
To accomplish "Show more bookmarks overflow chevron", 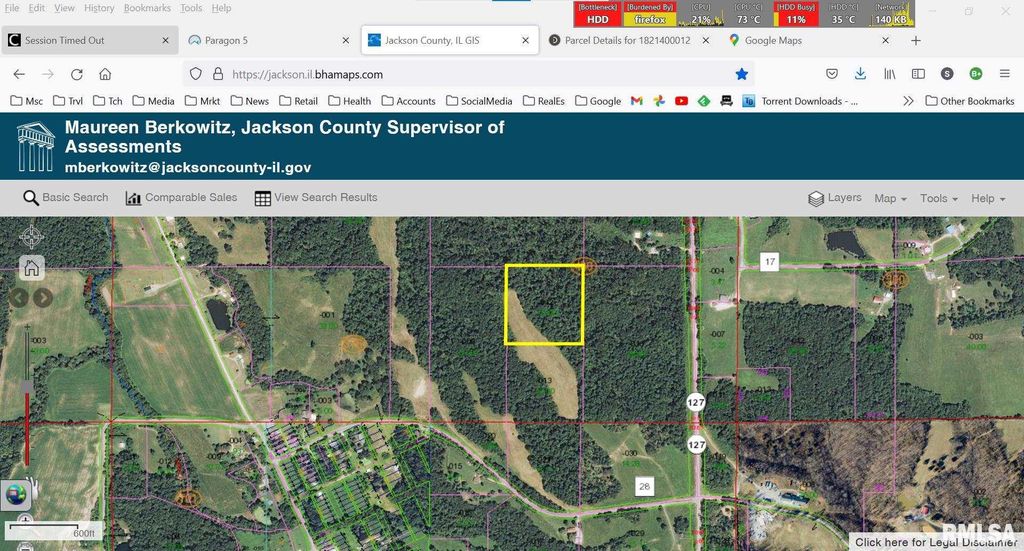I will click(908, 101).
